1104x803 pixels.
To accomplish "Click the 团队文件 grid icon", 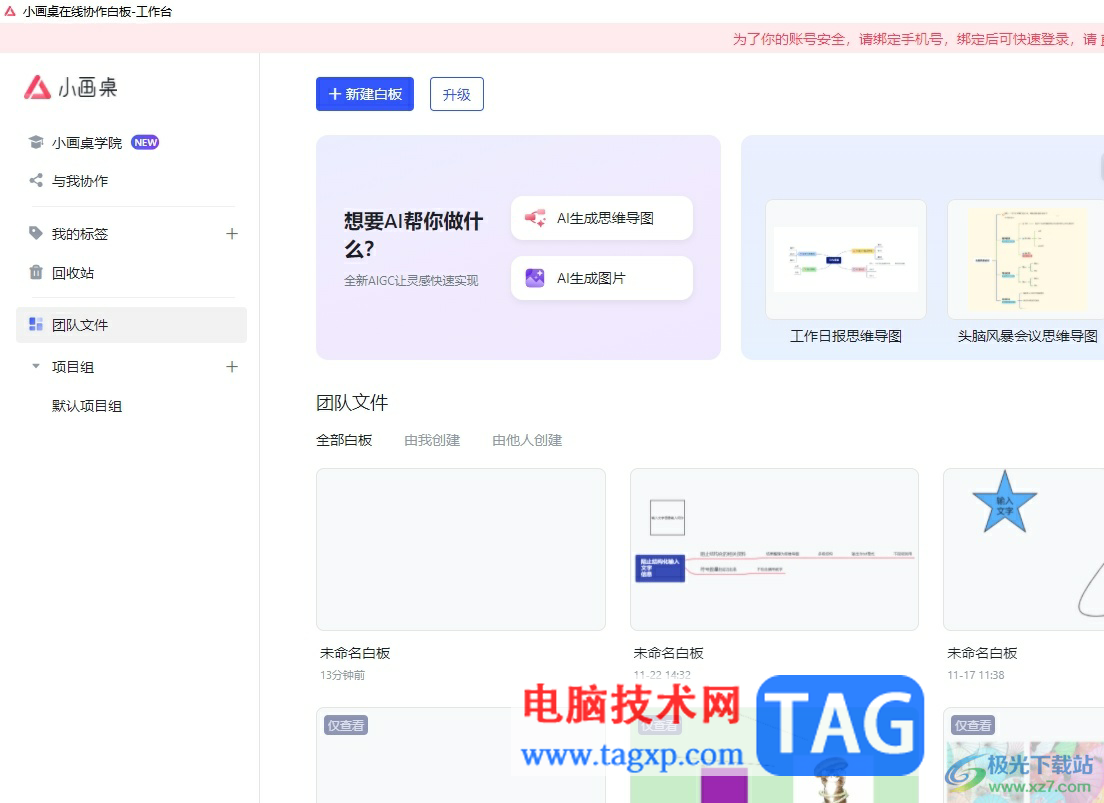I will pos(36,324).
